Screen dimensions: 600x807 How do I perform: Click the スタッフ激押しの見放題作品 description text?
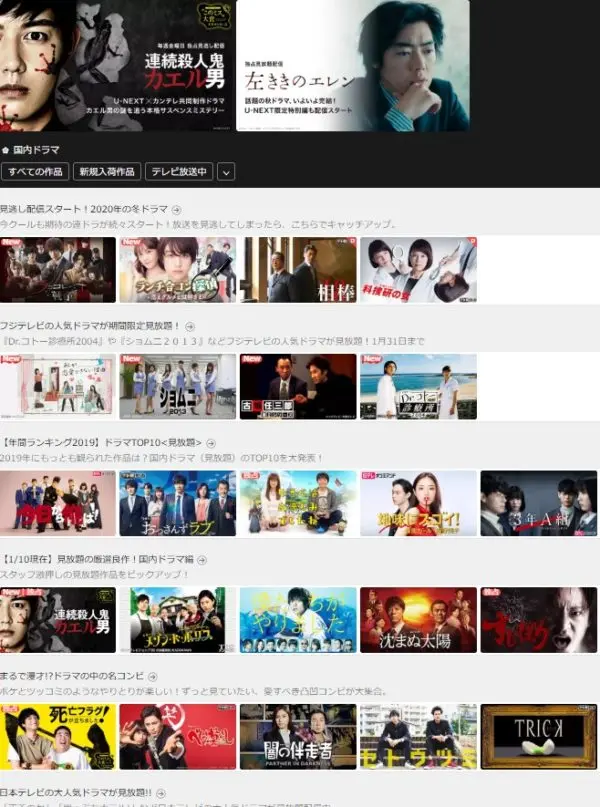94,574
